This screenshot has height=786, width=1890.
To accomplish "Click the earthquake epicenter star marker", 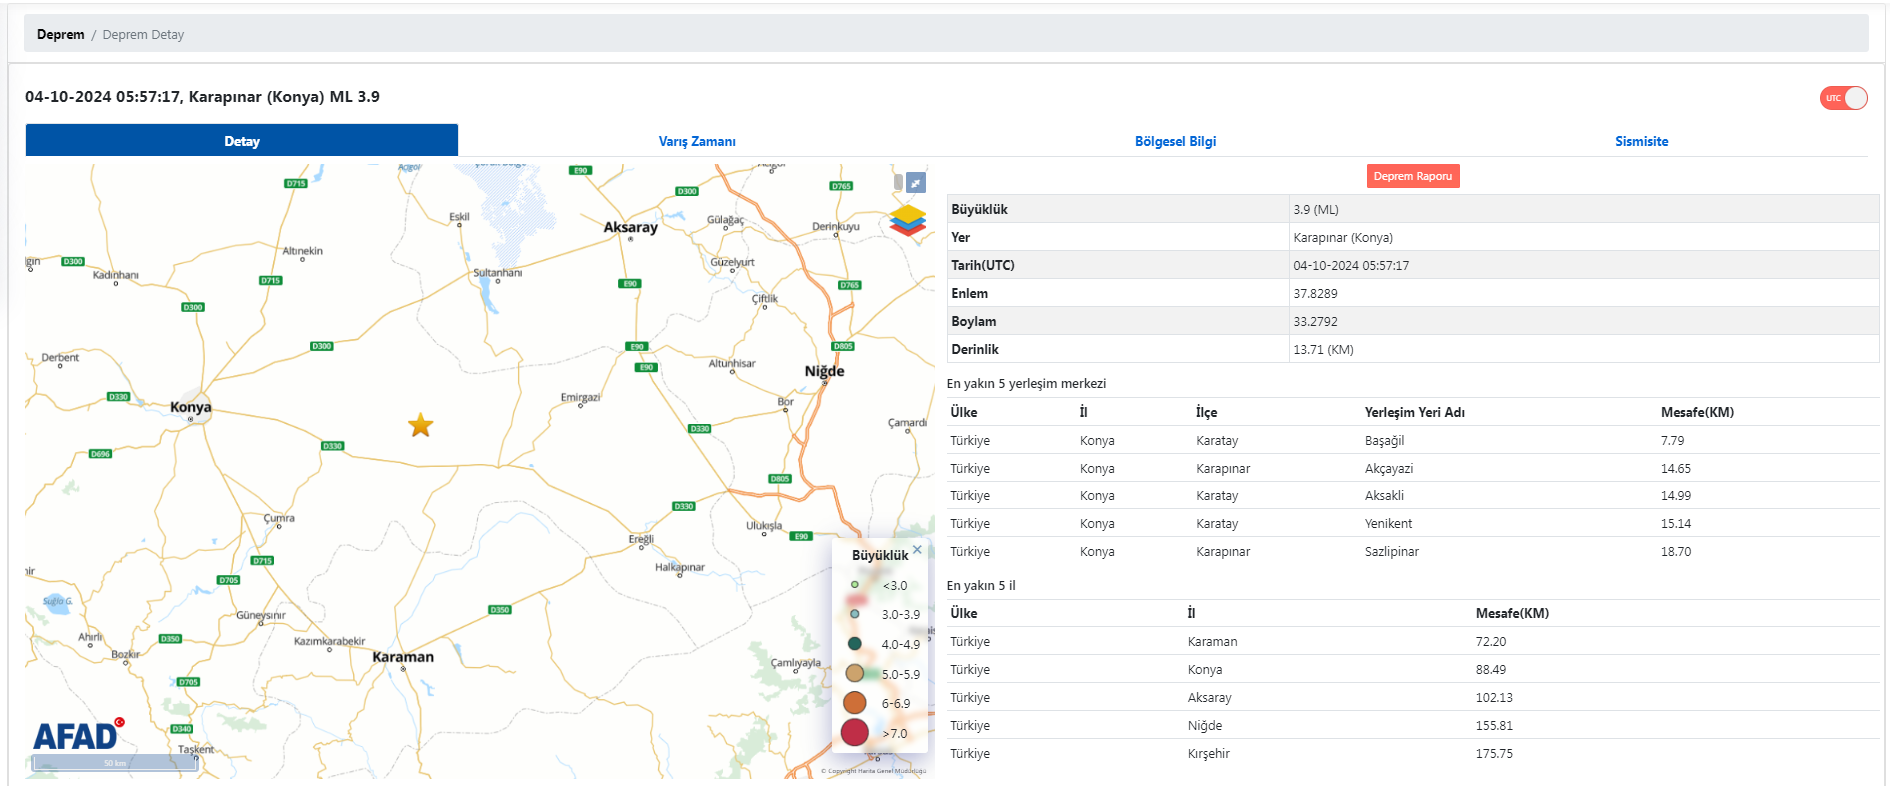I will tap(421, 426).
